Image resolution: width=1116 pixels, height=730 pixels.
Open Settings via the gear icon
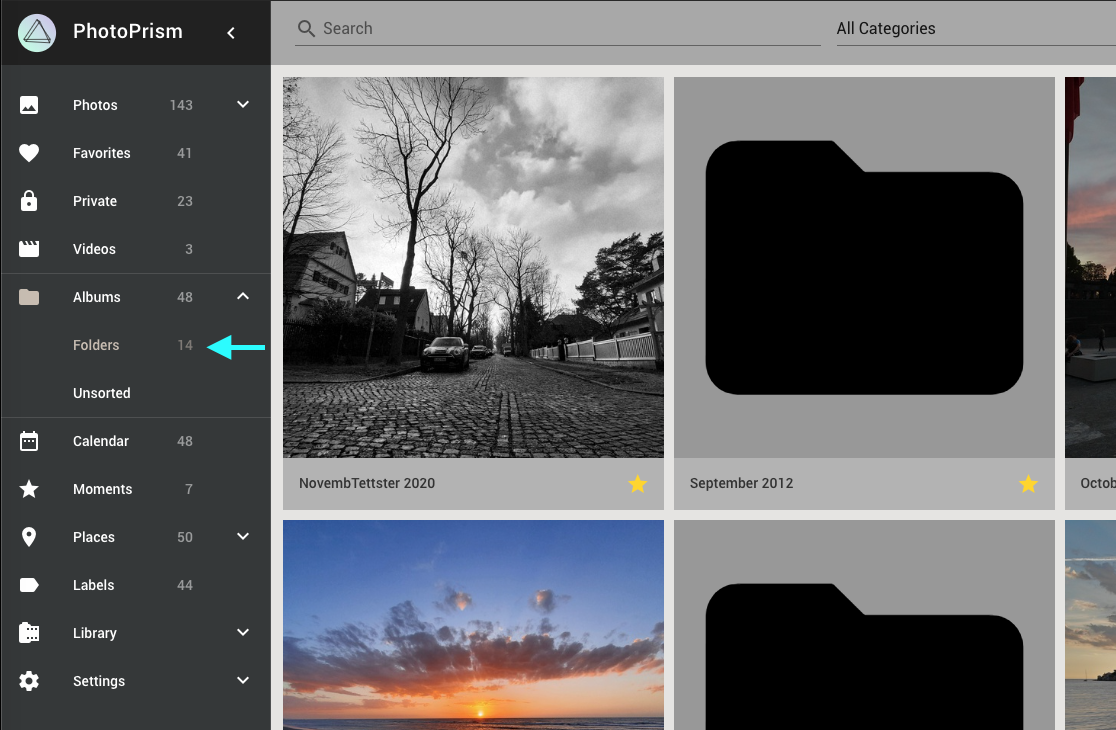coord(29,681)
